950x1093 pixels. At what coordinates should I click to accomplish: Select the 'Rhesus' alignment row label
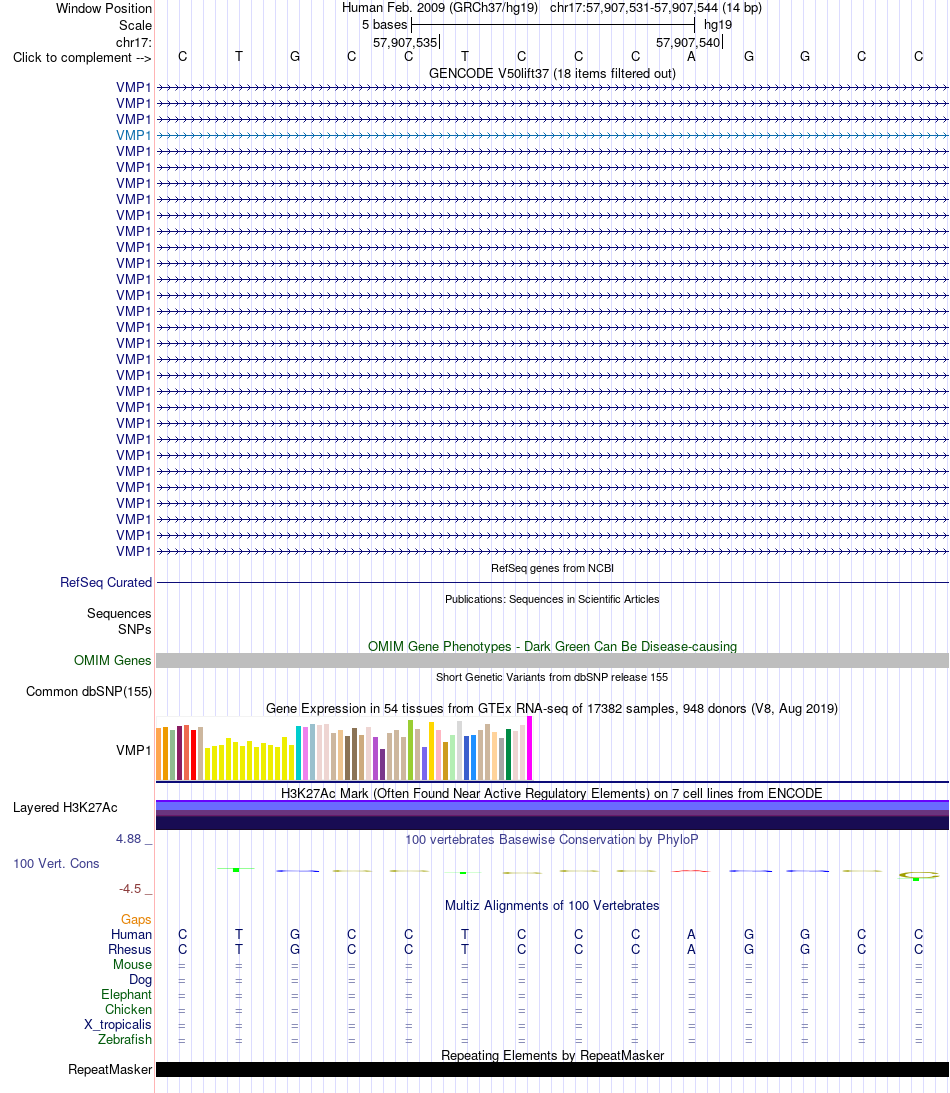pyautogui.click(x=130, y=949)
